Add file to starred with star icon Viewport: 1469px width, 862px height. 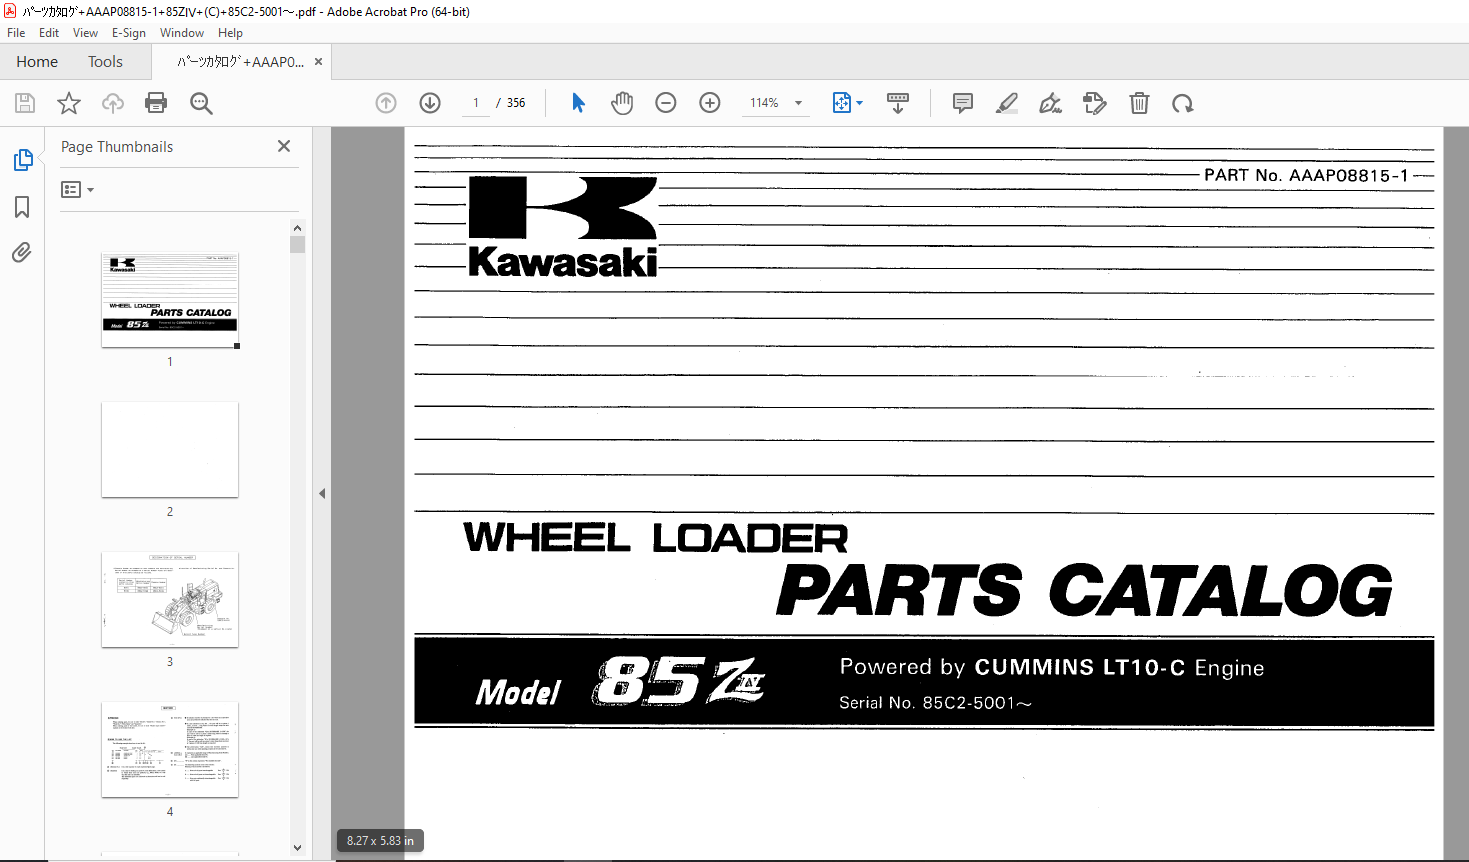69,103
